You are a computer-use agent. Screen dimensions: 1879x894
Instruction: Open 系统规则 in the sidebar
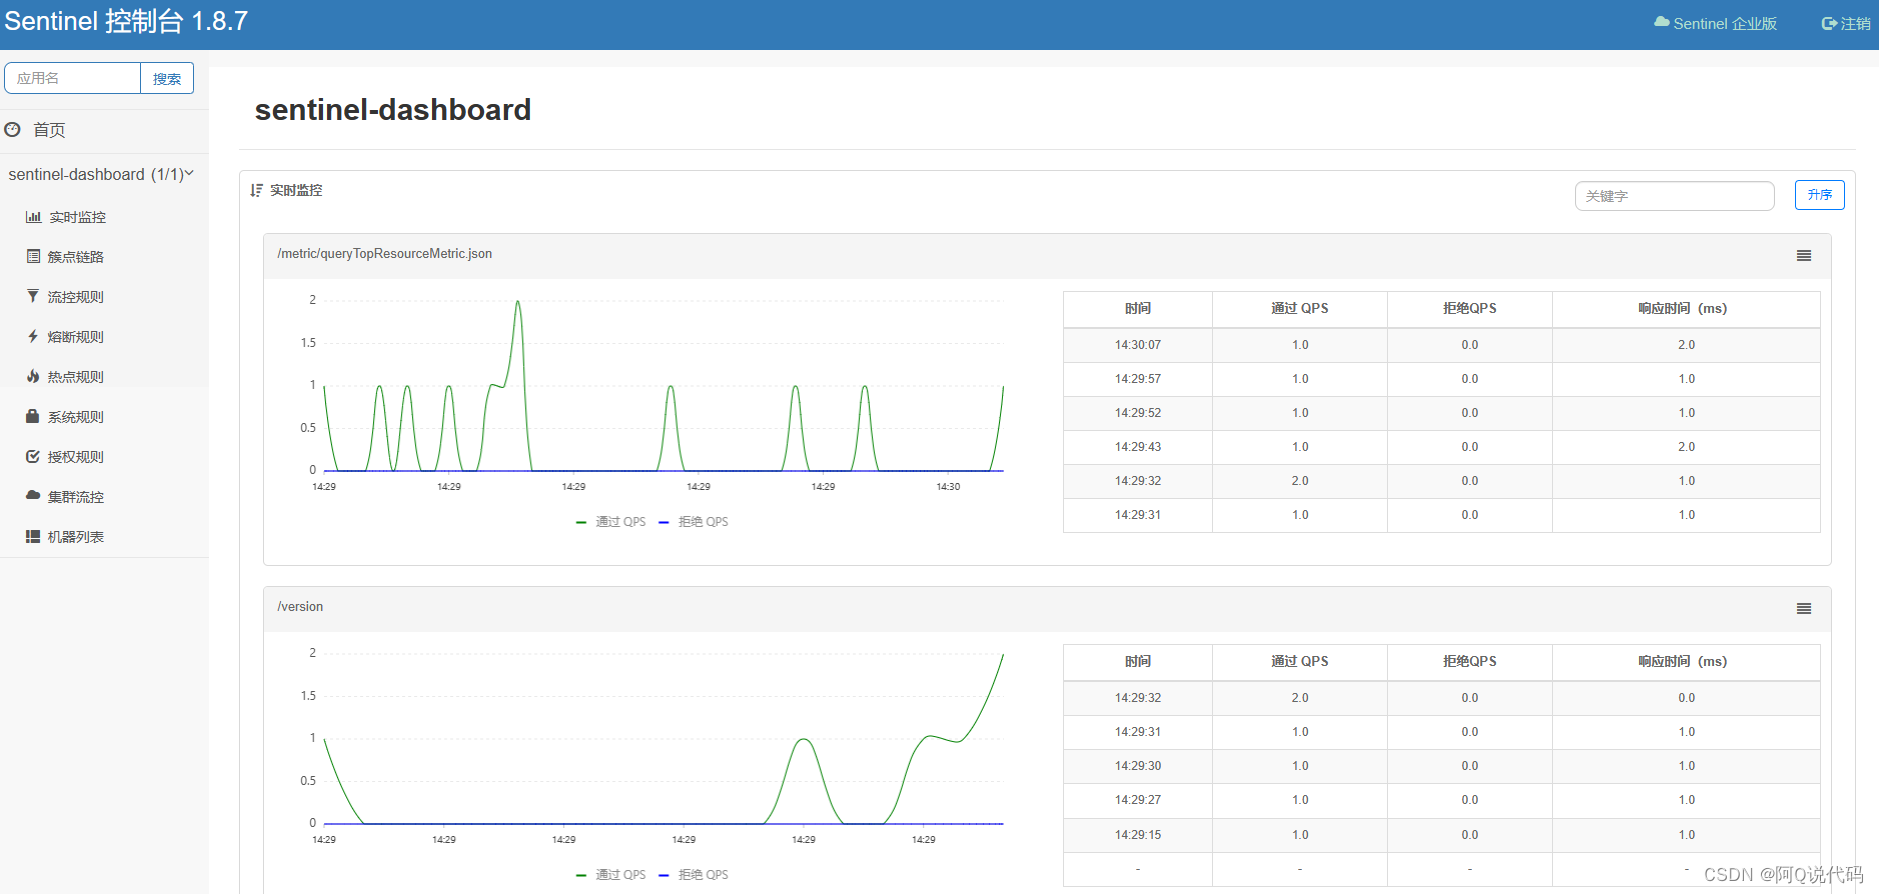76,417
